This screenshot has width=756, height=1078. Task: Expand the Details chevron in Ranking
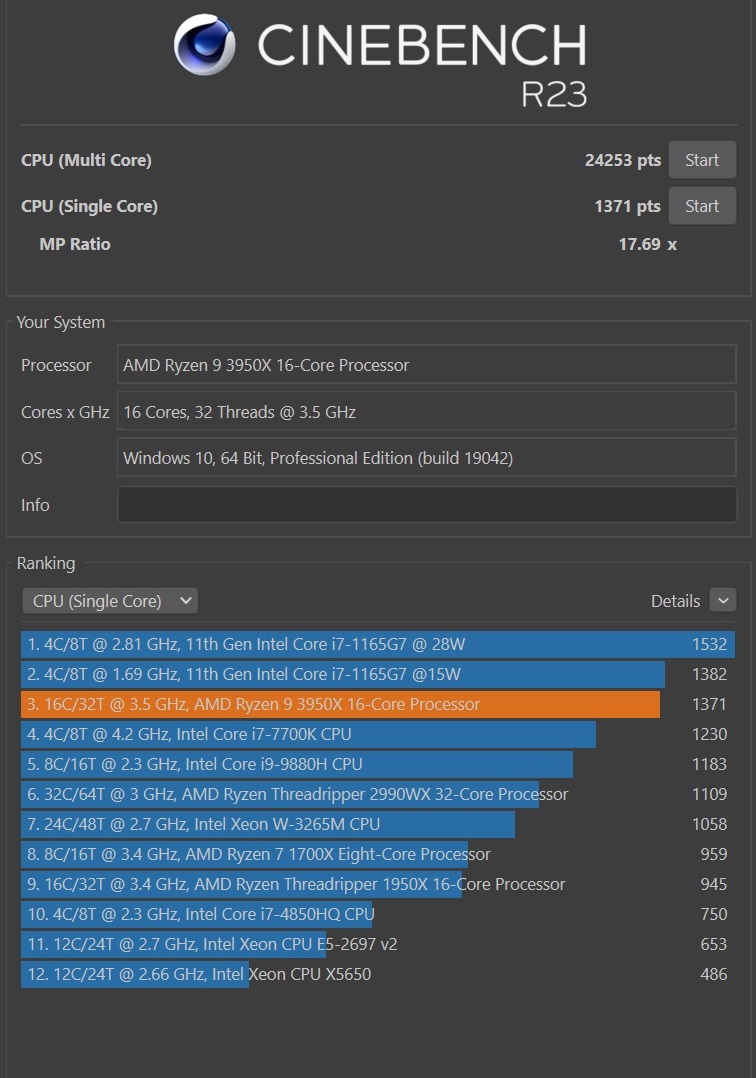pyautogui.click(x=722, y=600)
